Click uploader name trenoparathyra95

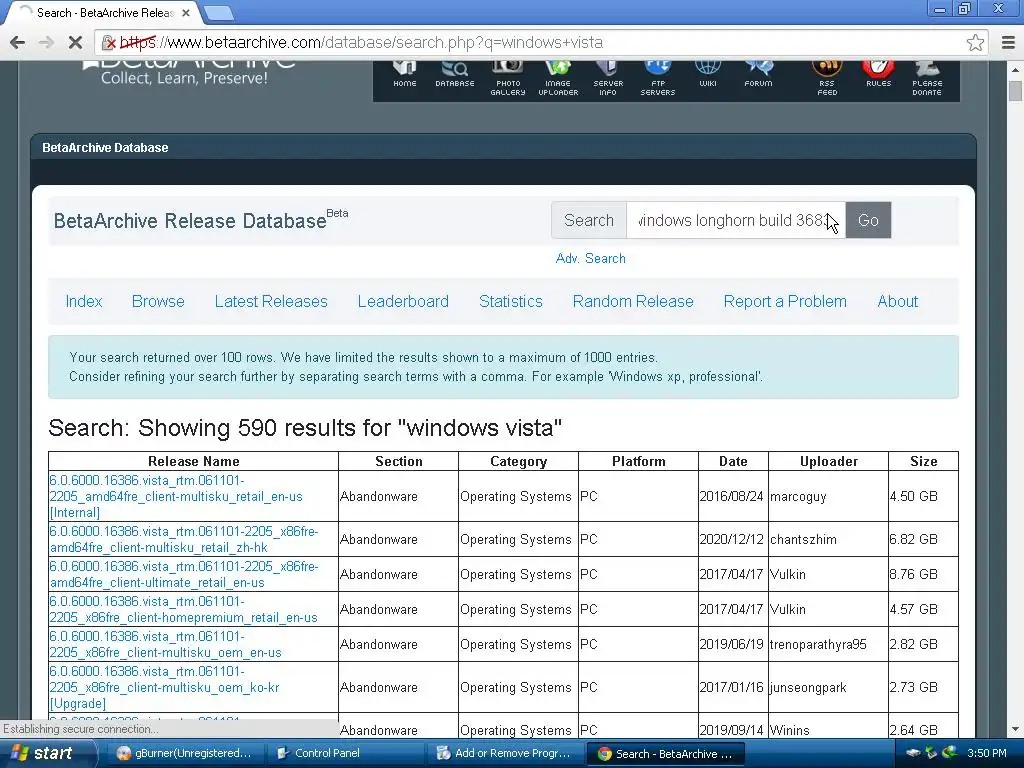tap(818, 645)
